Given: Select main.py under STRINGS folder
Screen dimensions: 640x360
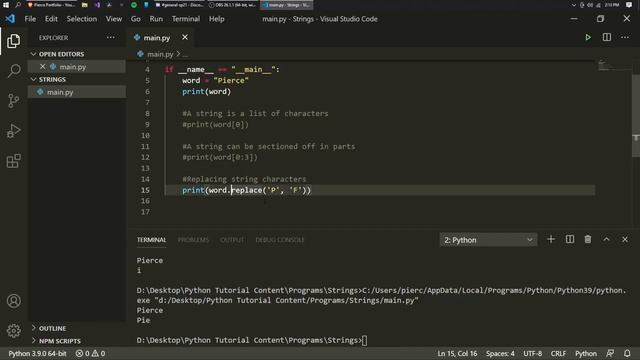Looking at the screenshot, I should tap(77, 92).
